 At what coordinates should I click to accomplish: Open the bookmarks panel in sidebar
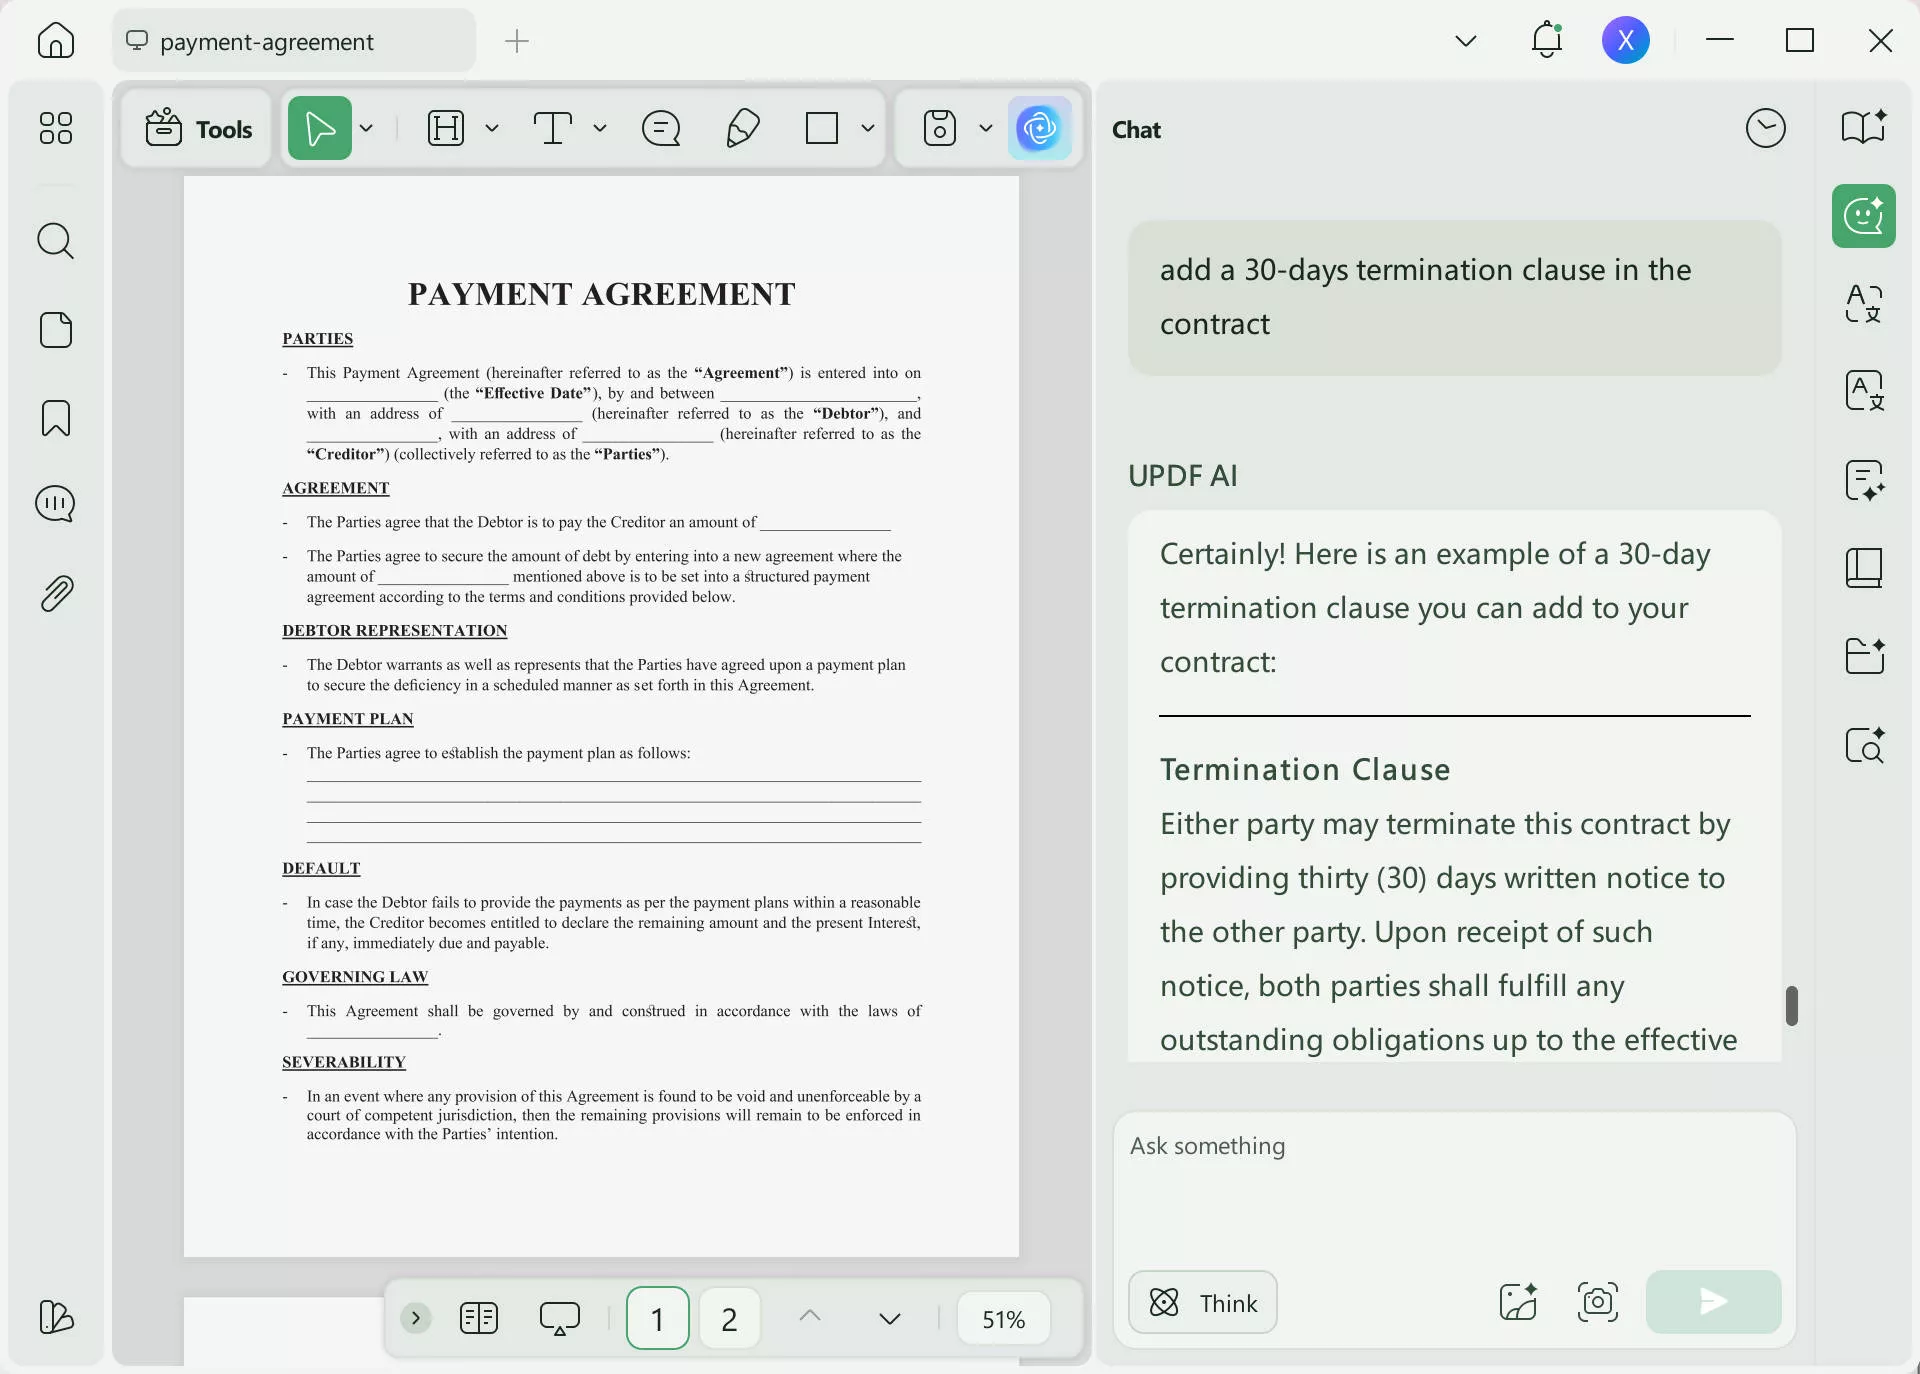coord(56,418)
